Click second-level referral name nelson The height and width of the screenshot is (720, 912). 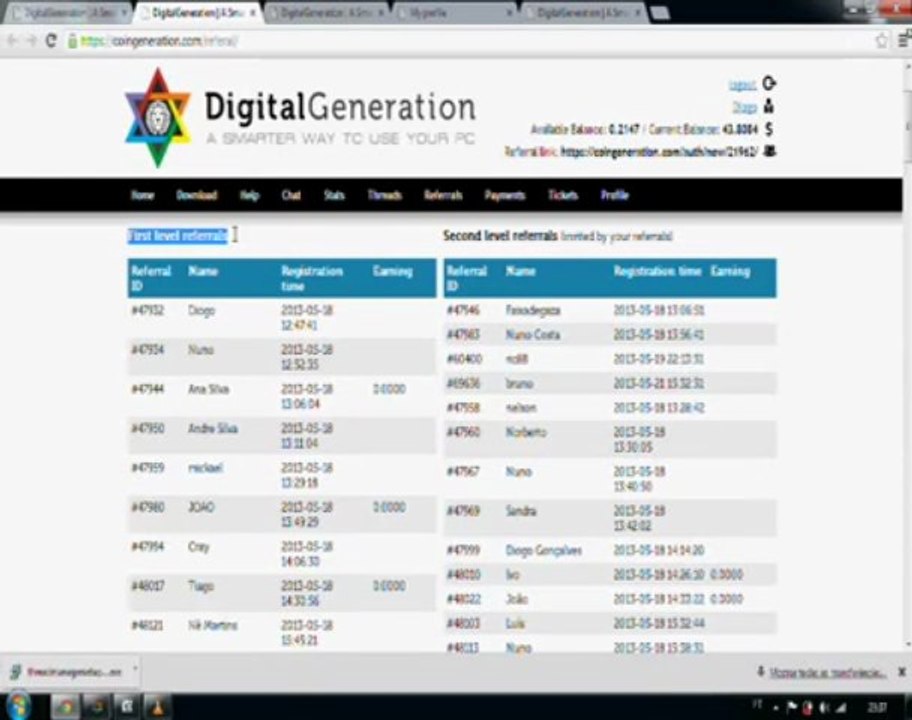(521, 408)
